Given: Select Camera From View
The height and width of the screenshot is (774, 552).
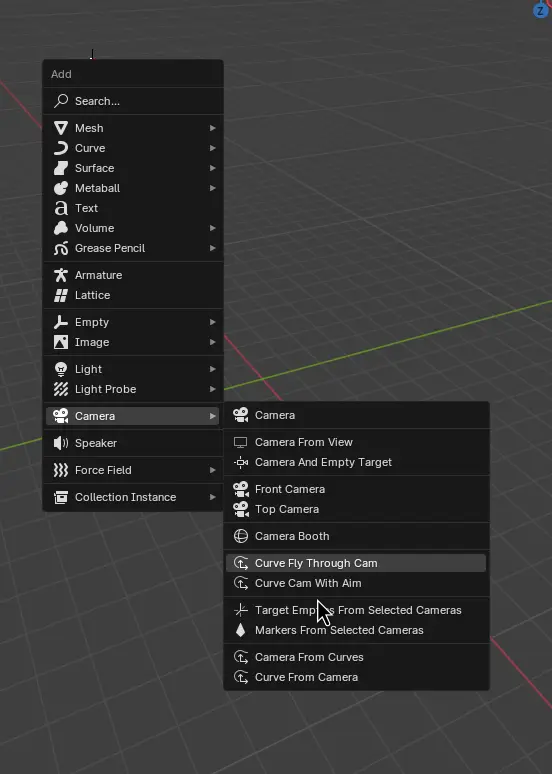Looking at the screenshot, I should tap(356, 442).
